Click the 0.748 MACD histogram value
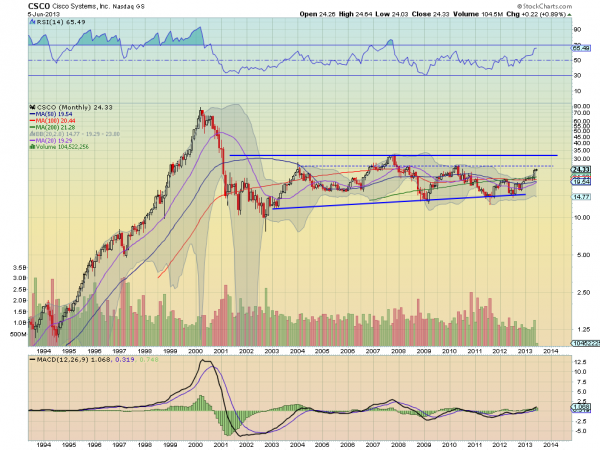Screen dimensions: 600x450 point(149,360)
